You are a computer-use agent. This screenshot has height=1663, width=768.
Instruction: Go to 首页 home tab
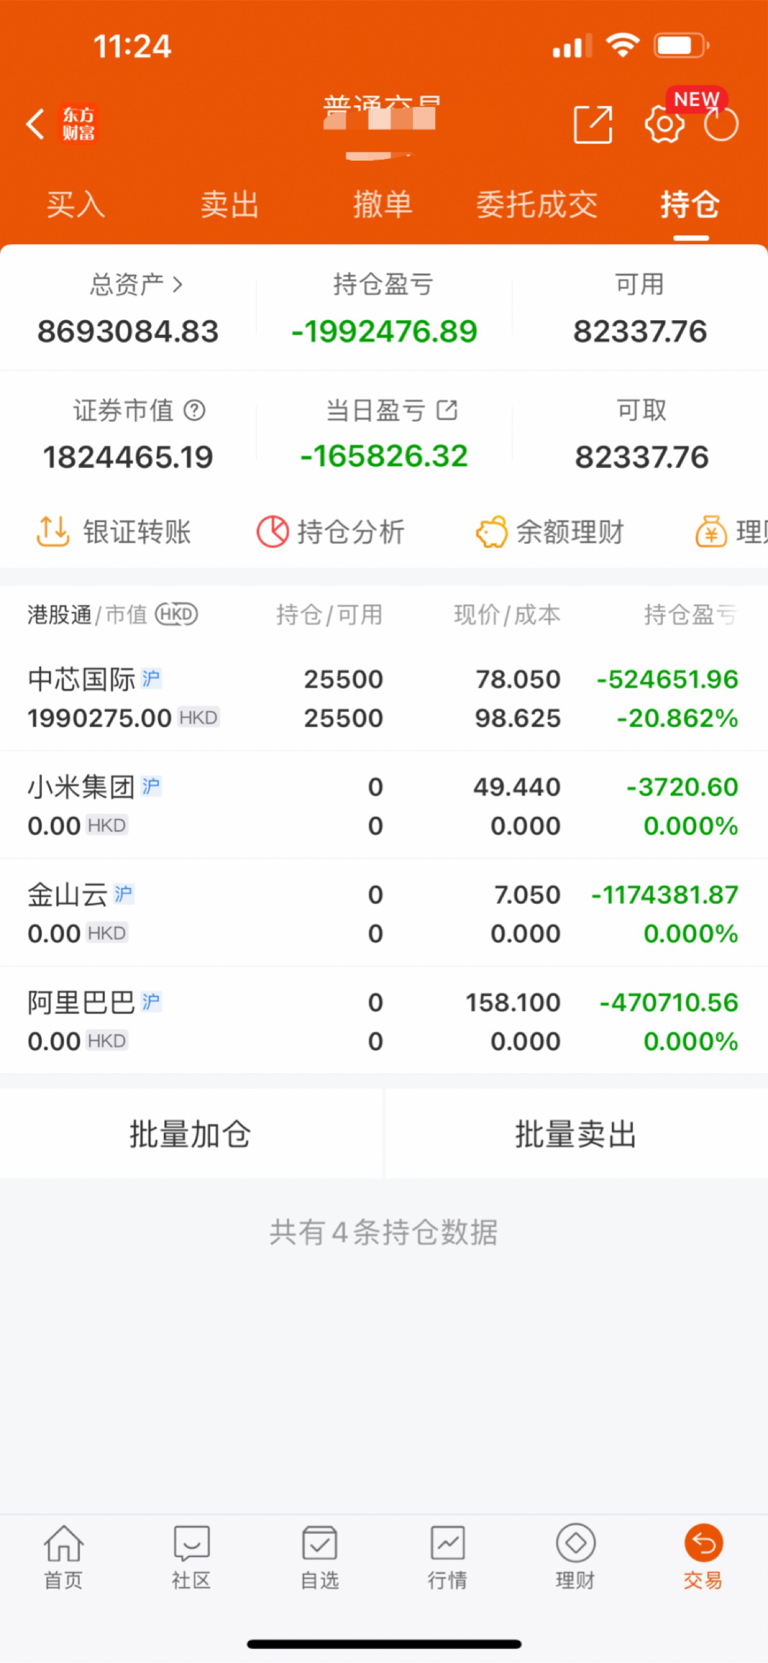(63, 1557)
